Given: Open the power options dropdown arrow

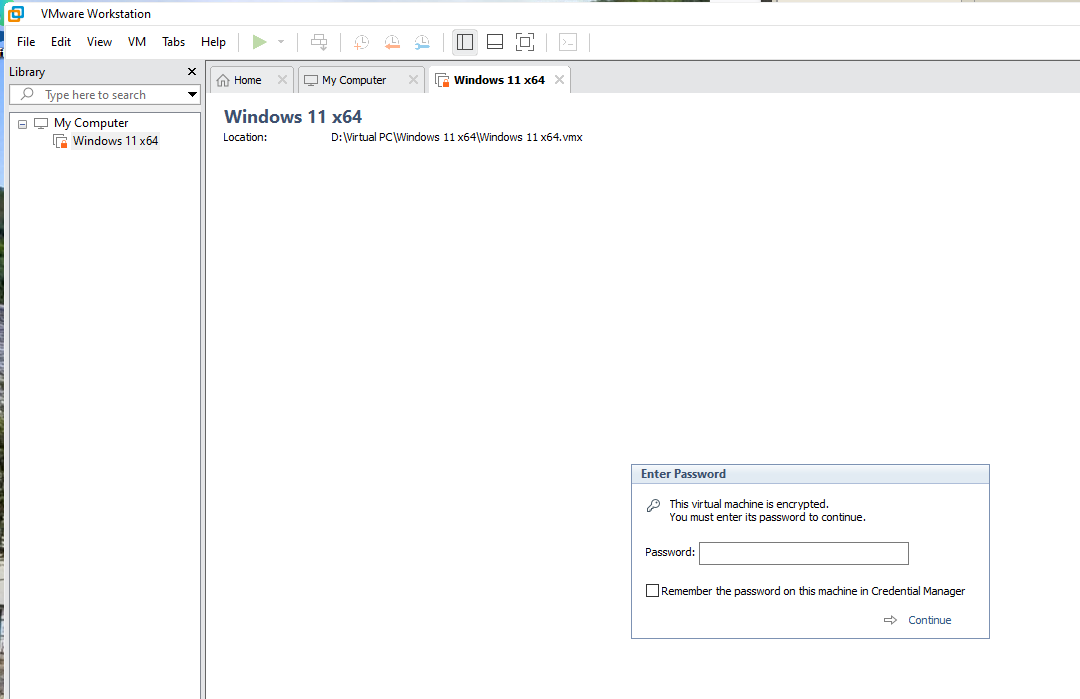Looking at the screenshot, I should point(281,42).
